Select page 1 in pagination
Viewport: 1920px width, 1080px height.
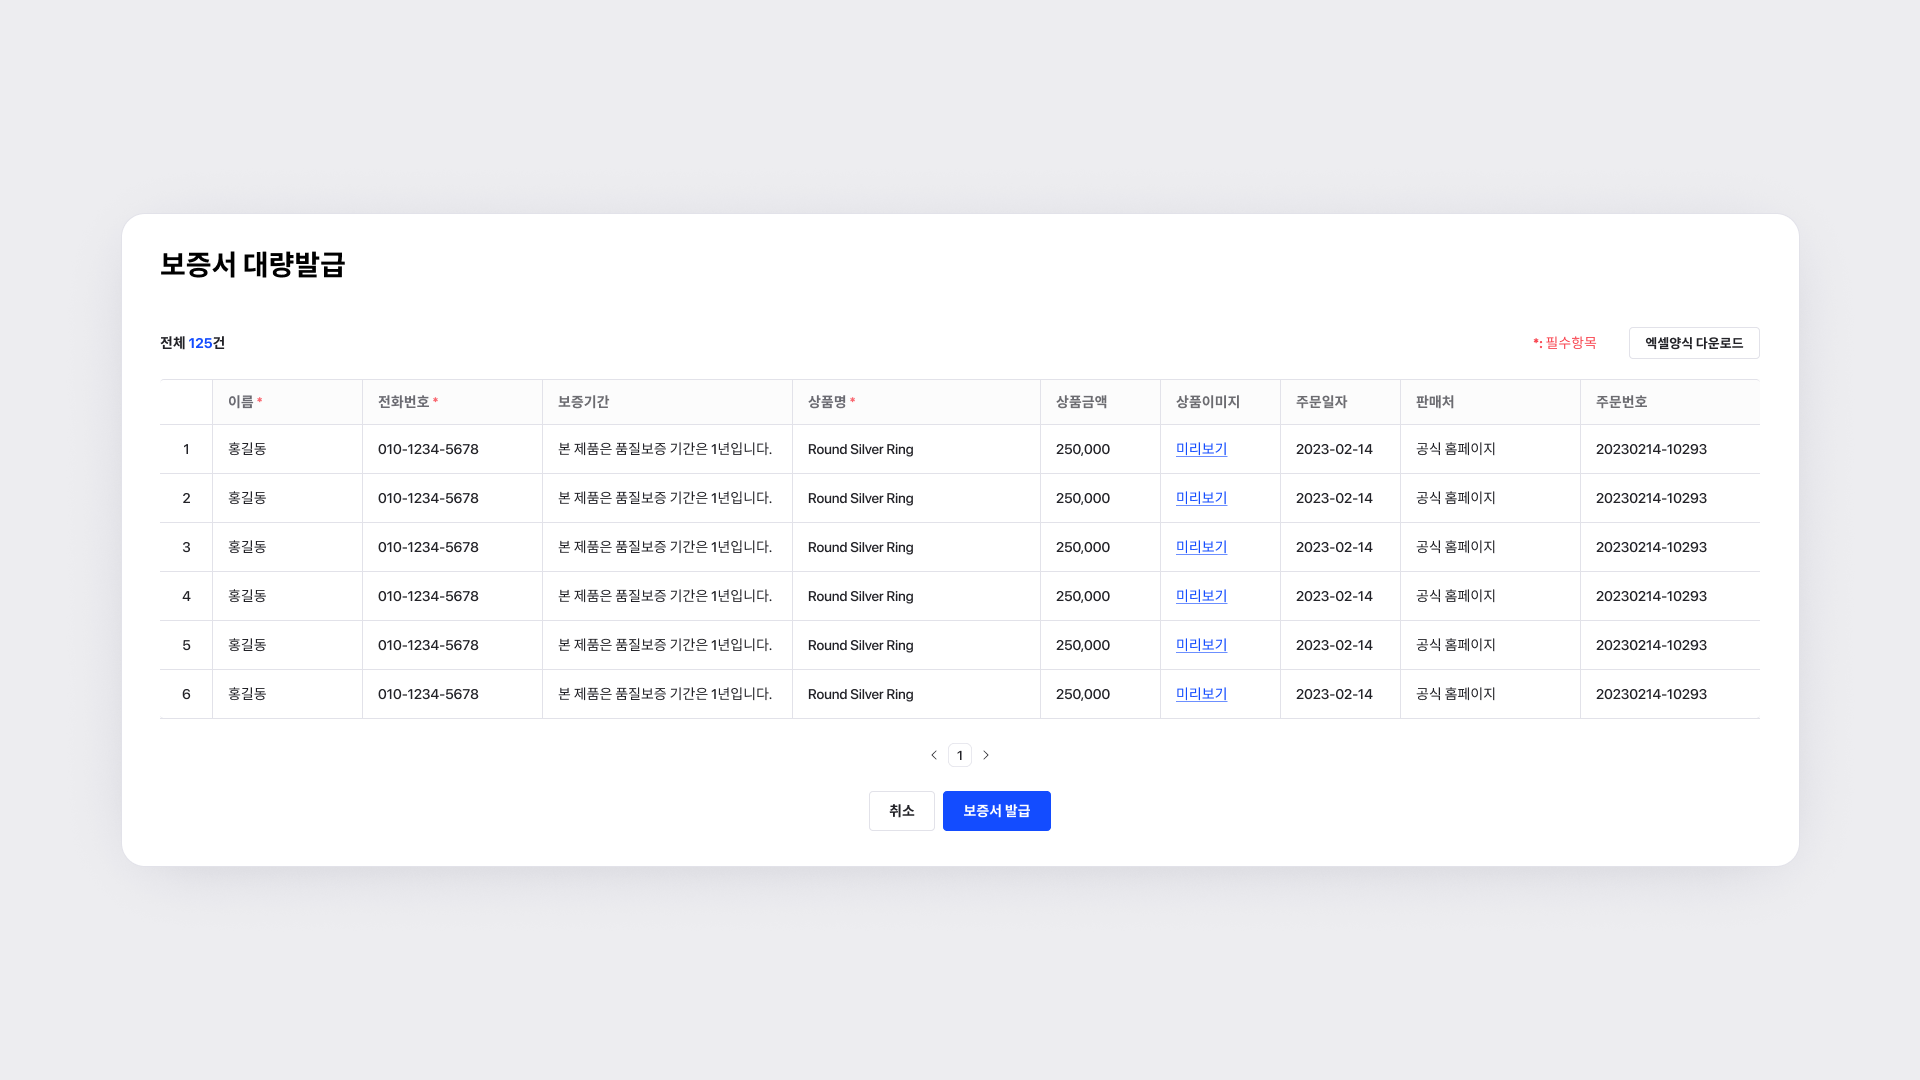(x=960, y=755)
